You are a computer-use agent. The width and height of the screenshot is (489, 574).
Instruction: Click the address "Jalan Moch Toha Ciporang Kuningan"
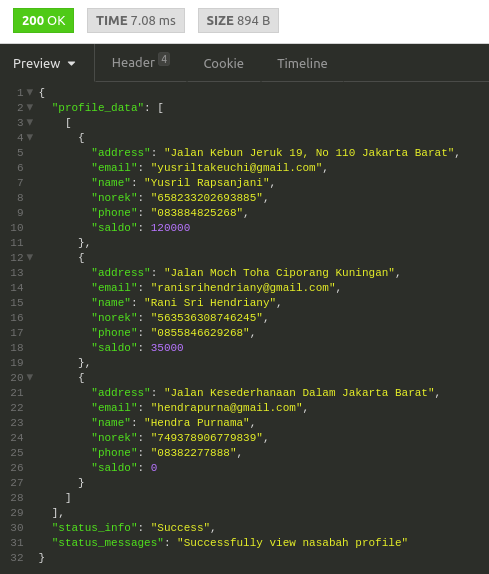(x=279, y=273)
